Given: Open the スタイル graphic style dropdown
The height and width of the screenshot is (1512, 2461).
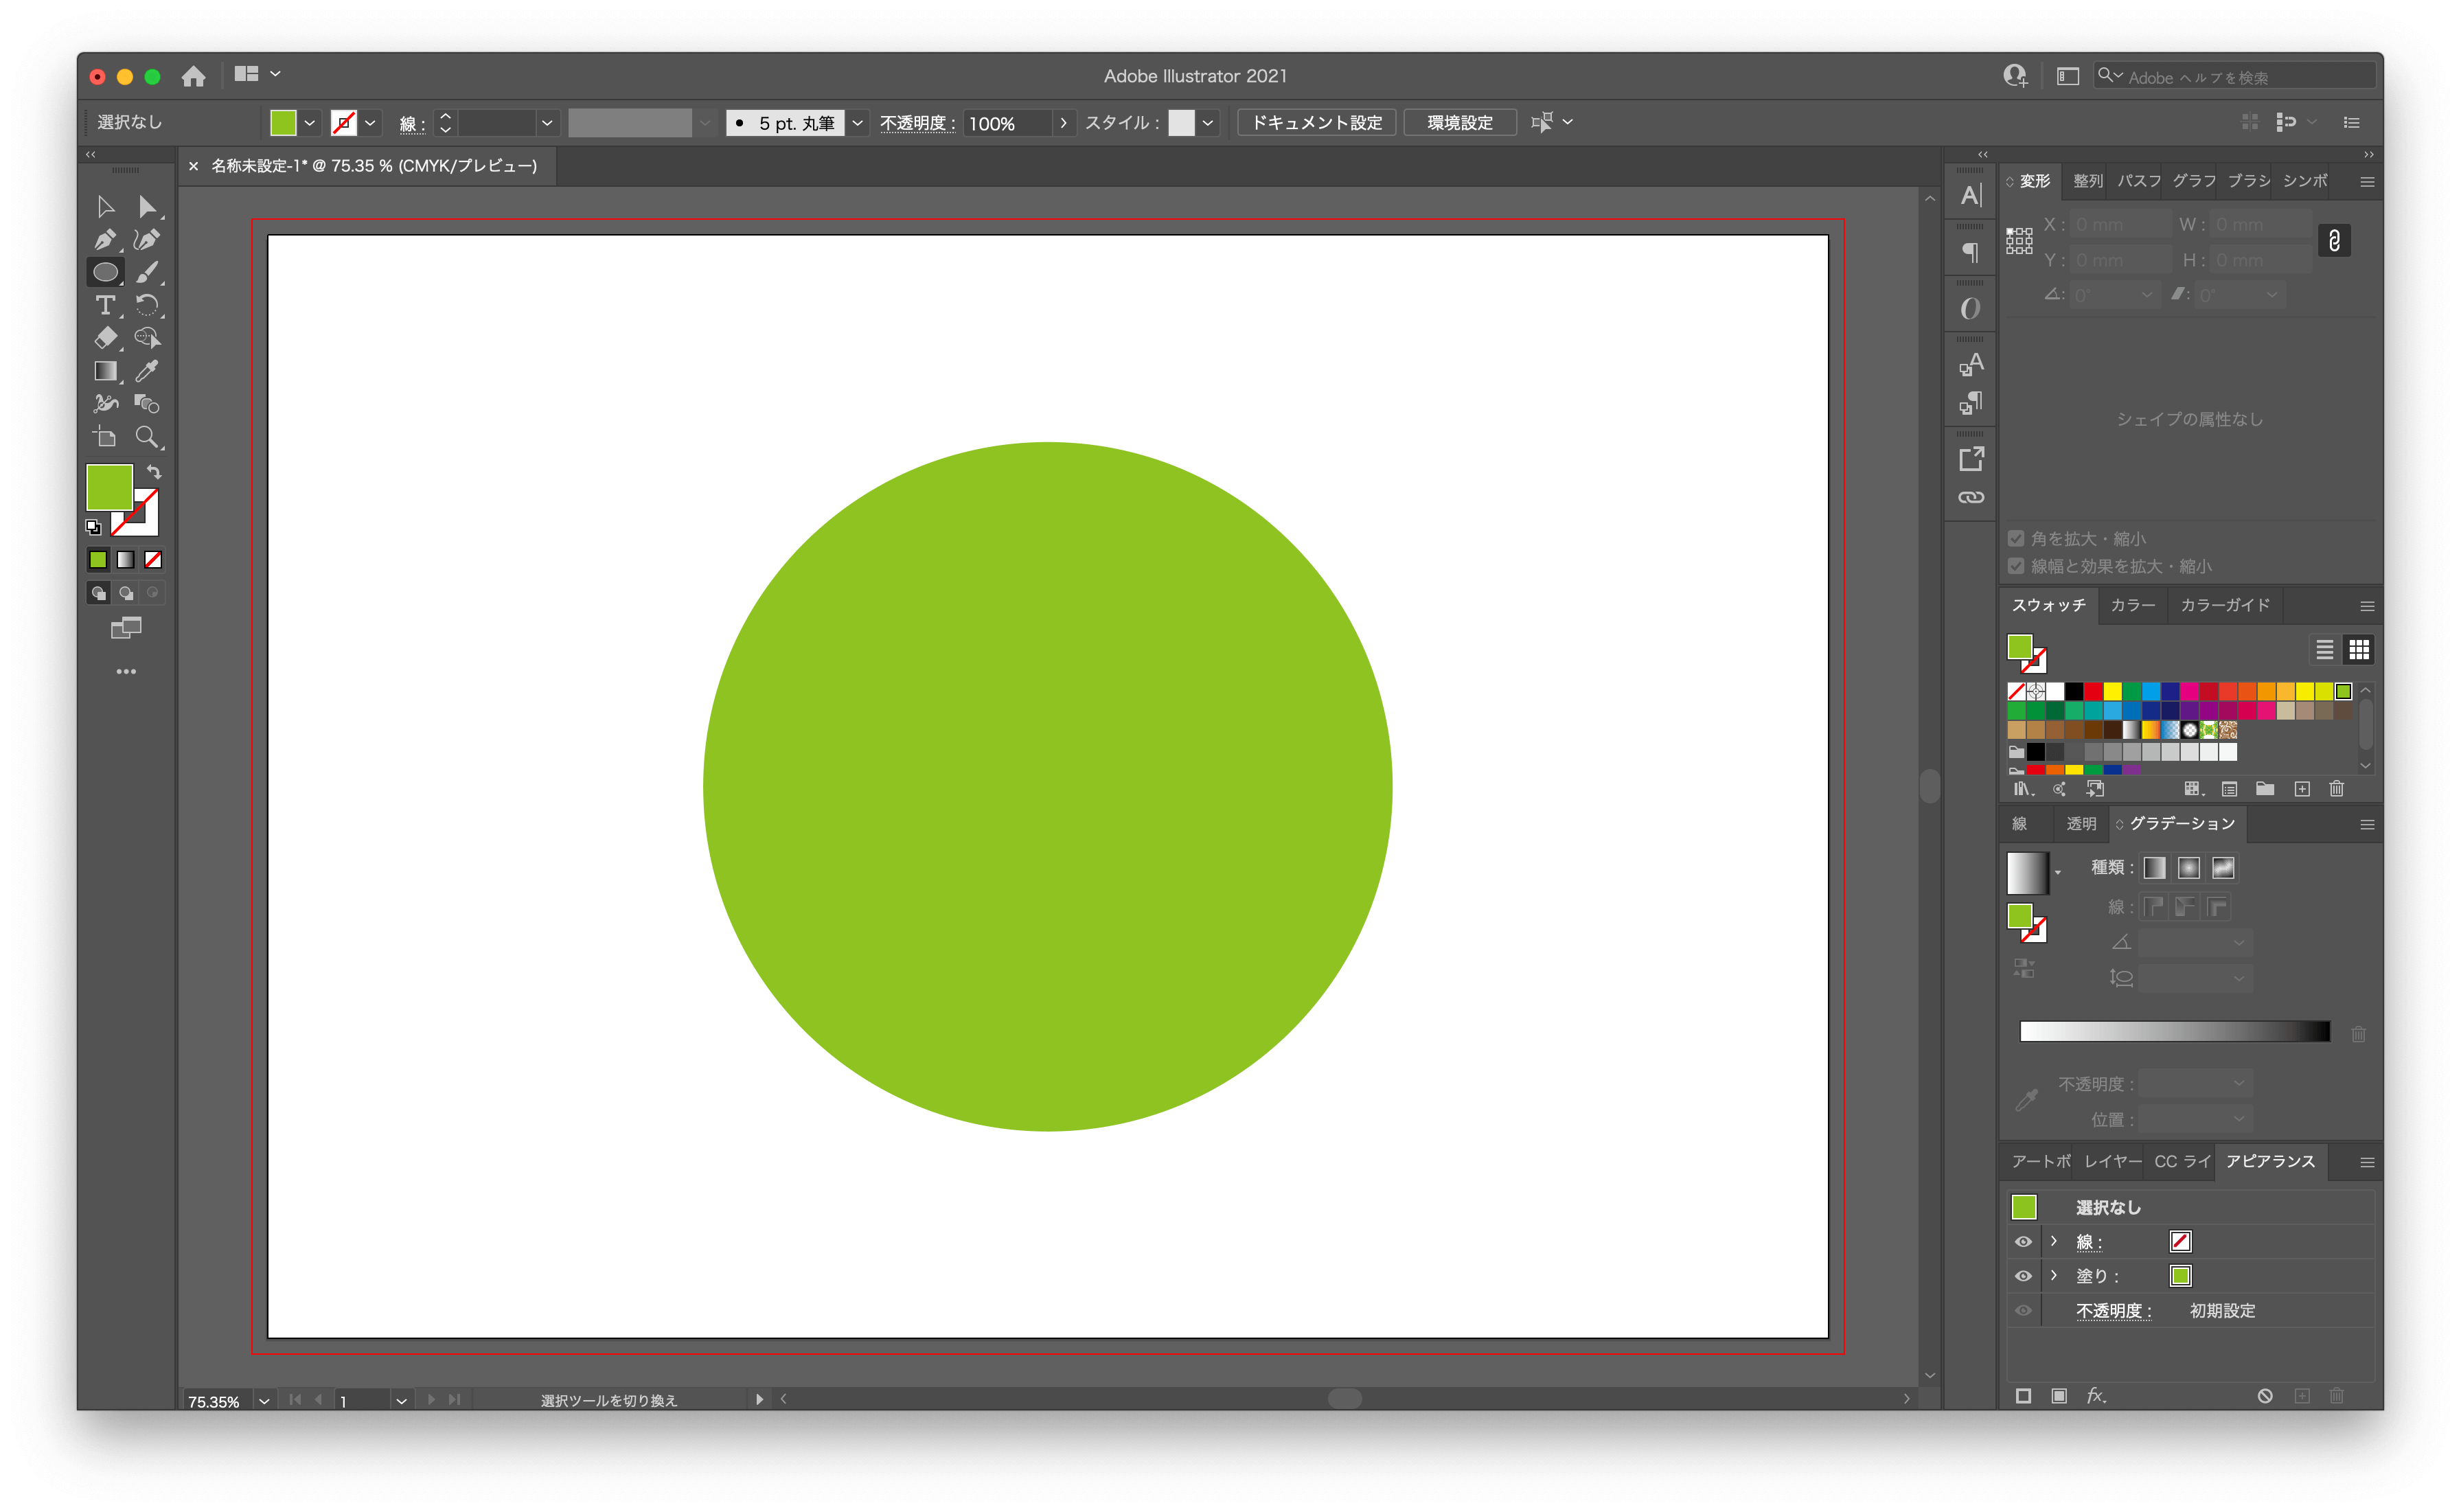Looking at the screenshot, I should pyautogui.click(x=1208, y=123).
